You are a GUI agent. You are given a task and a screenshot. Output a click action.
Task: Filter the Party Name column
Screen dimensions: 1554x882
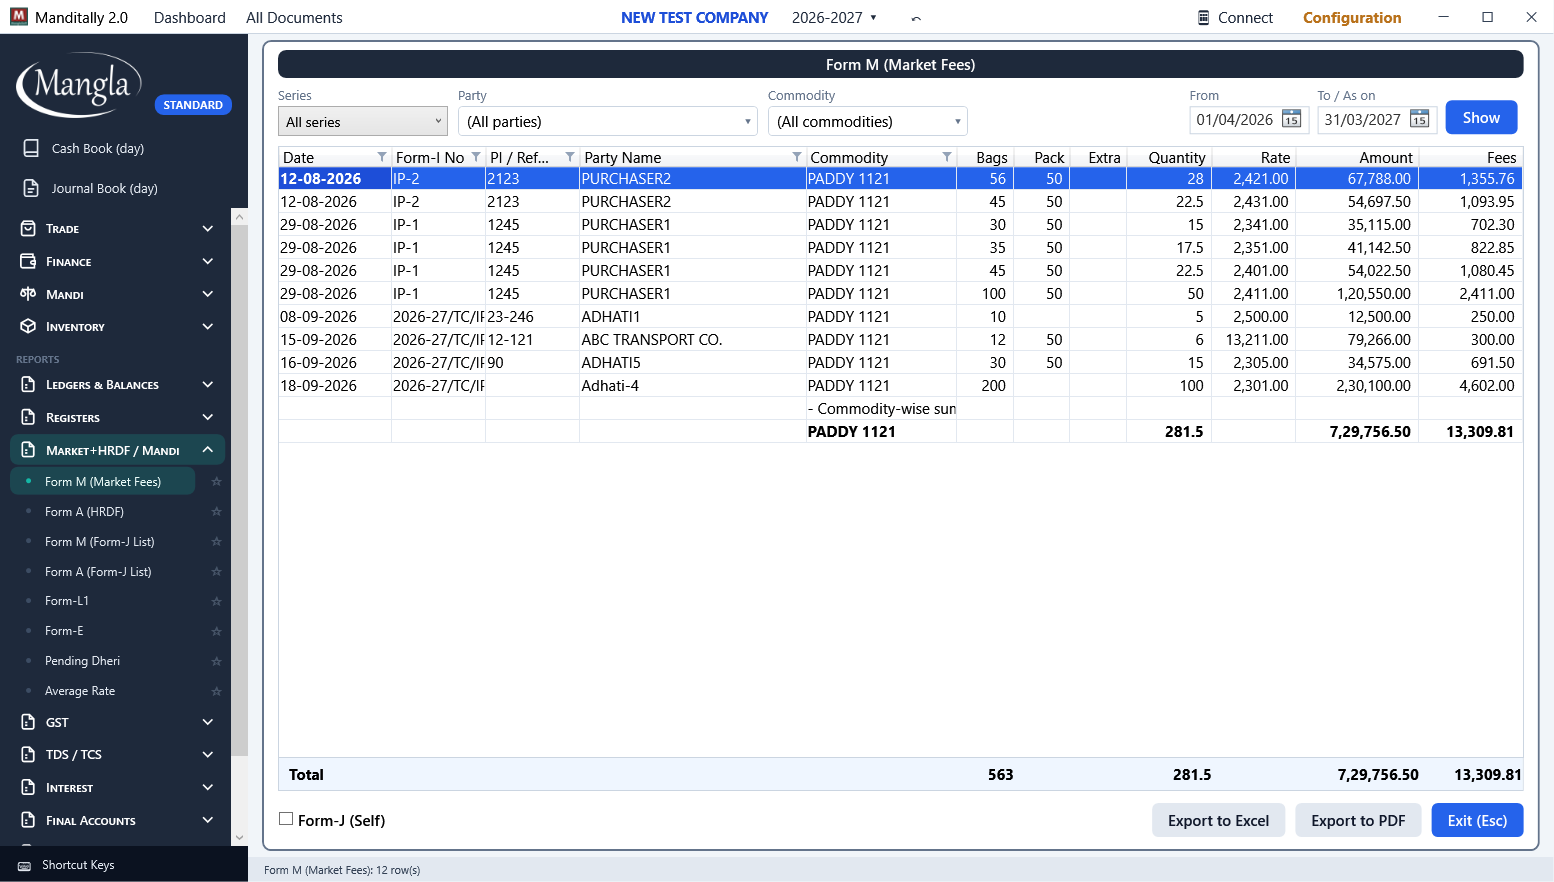[797, 157]
